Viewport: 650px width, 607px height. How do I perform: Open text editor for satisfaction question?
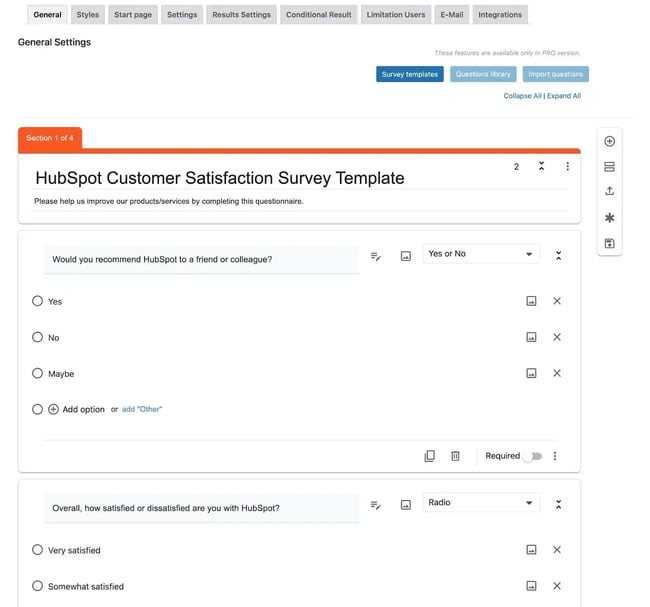tap(376, 505)
